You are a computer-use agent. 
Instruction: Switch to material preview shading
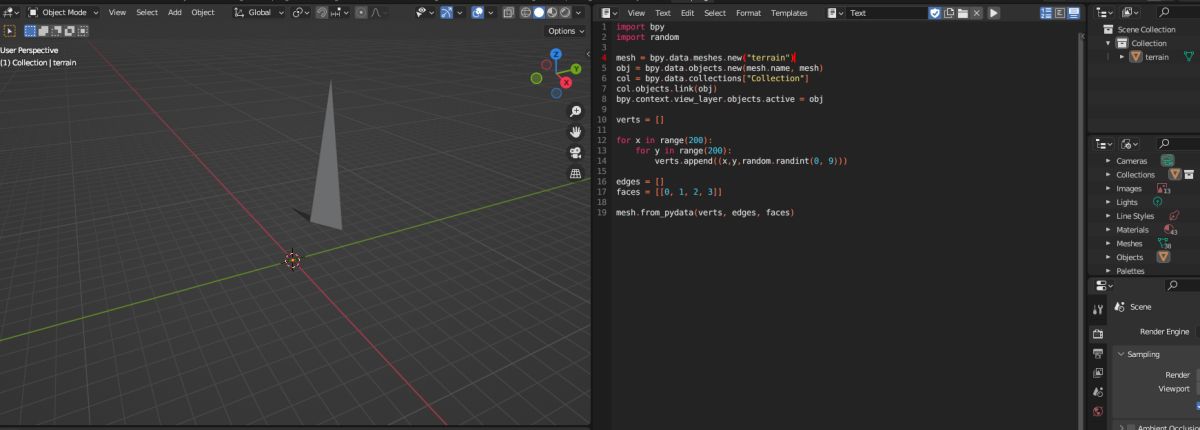pos(552,13)
